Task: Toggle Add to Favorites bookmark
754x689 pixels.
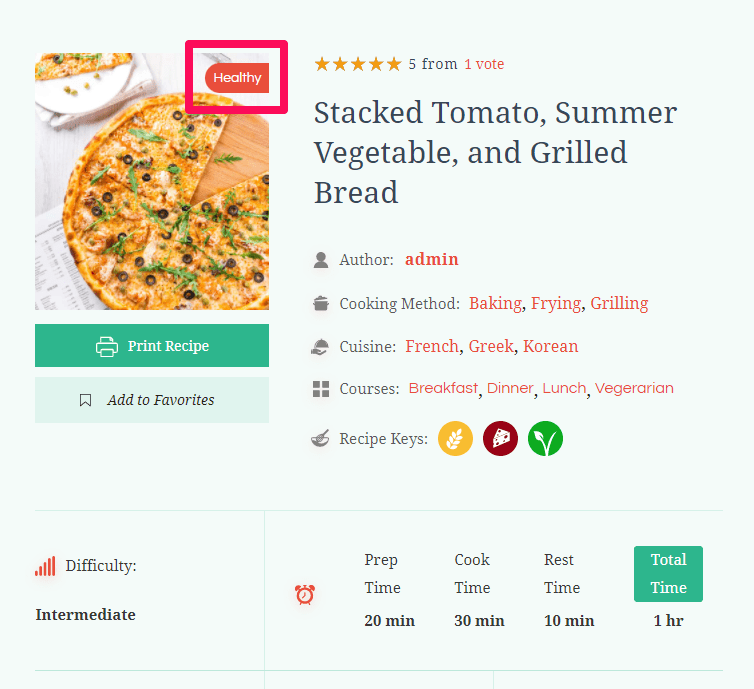Action: coord(152,400)
